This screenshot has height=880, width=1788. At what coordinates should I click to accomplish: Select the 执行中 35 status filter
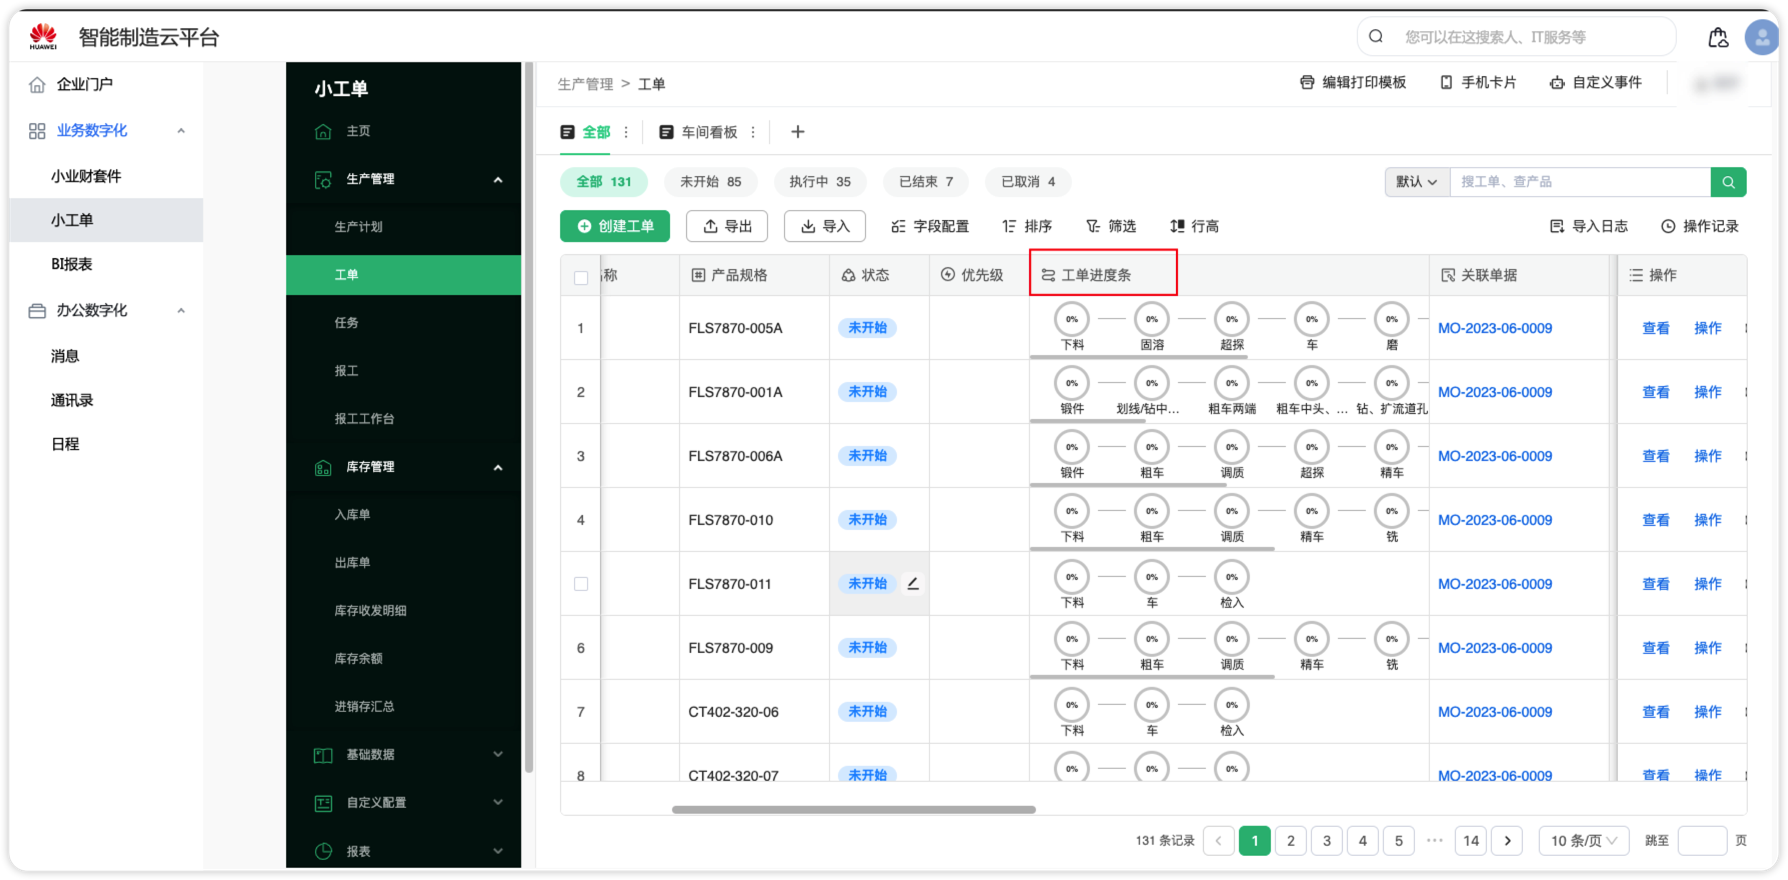819,182
